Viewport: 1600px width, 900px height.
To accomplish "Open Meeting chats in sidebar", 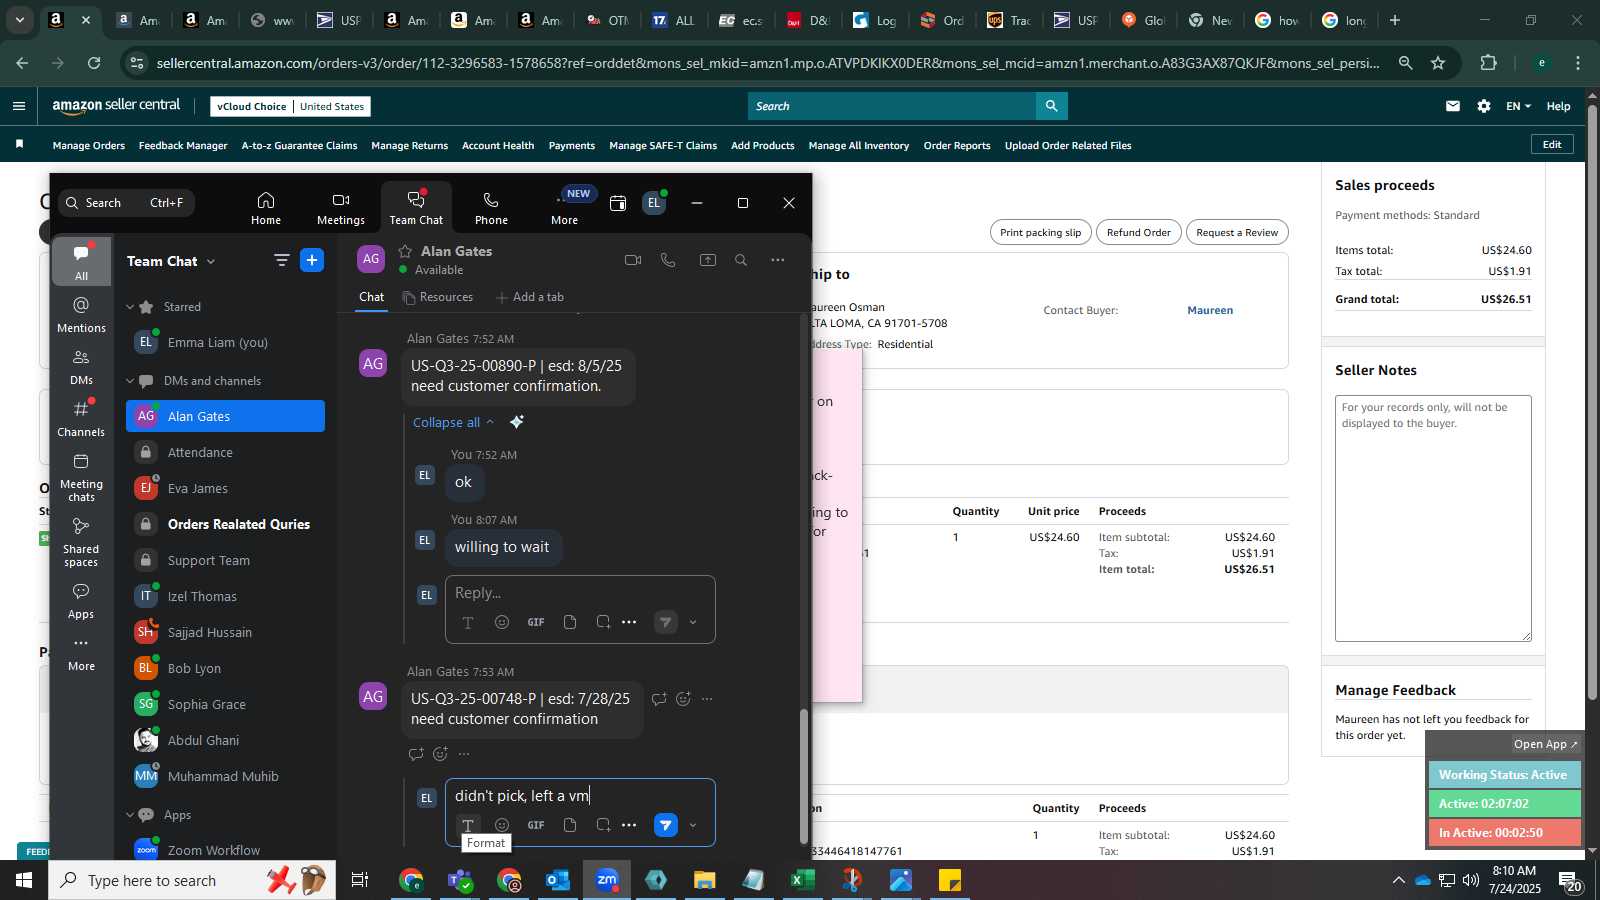I will click(81, 477).
